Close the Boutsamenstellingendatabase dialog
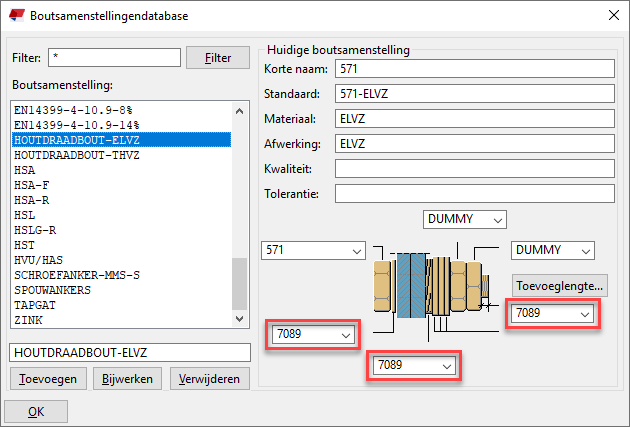Screen dimensions: 630x427 (614, 15)
